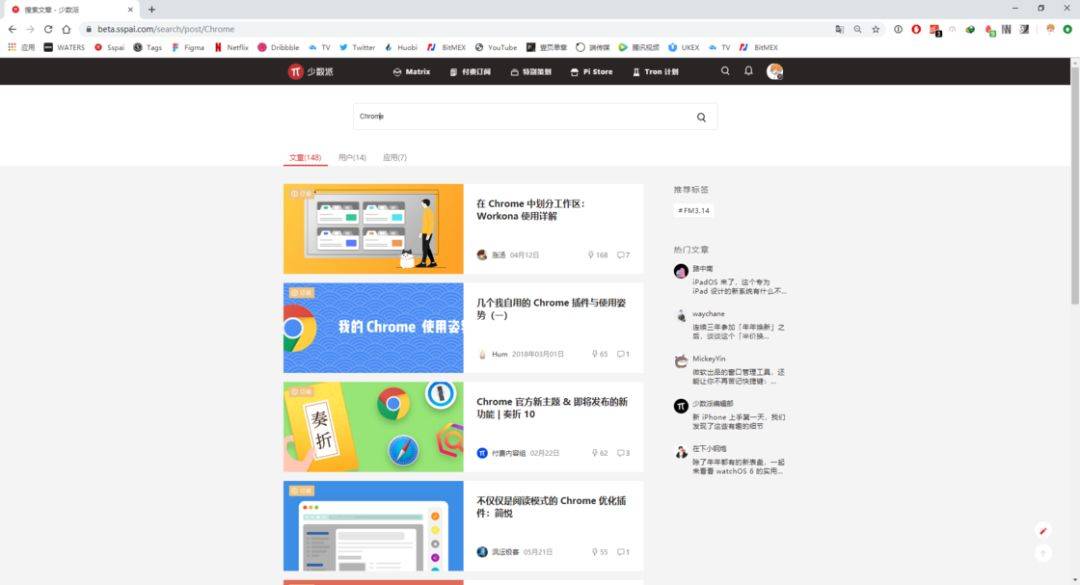Open the hot article by MickeyYin

click(x=738, y=376)
